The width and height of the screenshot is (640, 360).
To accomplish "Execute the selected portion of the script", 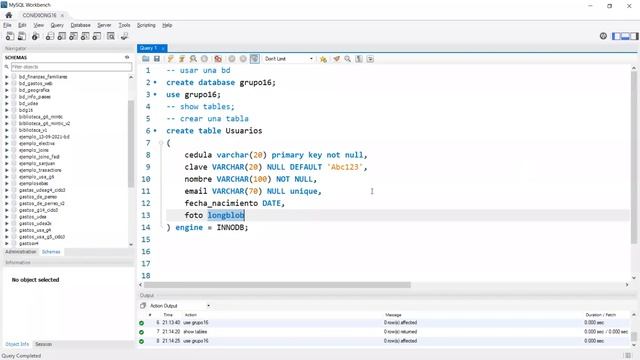I will (x=171, y=59).
